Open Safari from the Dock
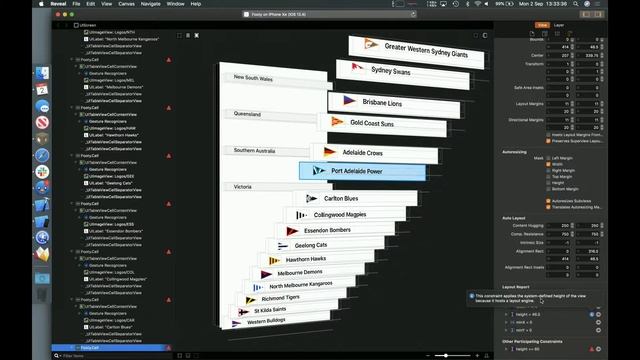This screenshot has width=640, height=360. click(42, 155)
